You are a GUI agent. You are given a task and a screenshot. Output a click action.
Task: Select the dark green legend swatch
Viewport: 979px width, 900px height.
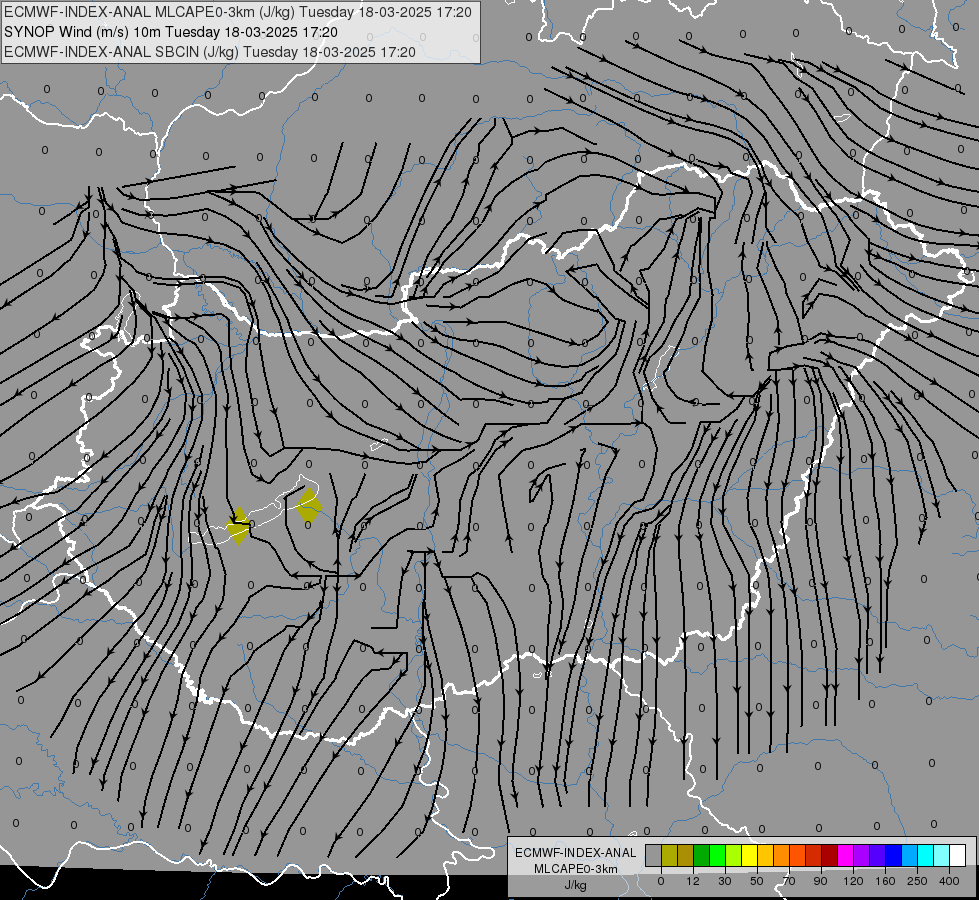pos(702,856)
